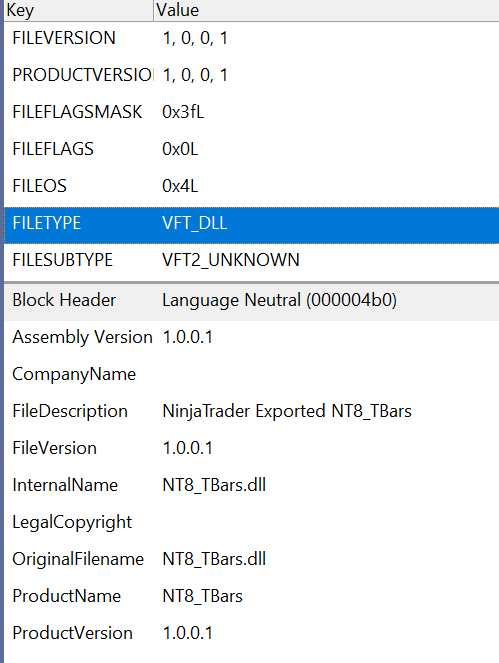
Task: Click the highlighted FILETYPE row
Action: coord(252,225)
